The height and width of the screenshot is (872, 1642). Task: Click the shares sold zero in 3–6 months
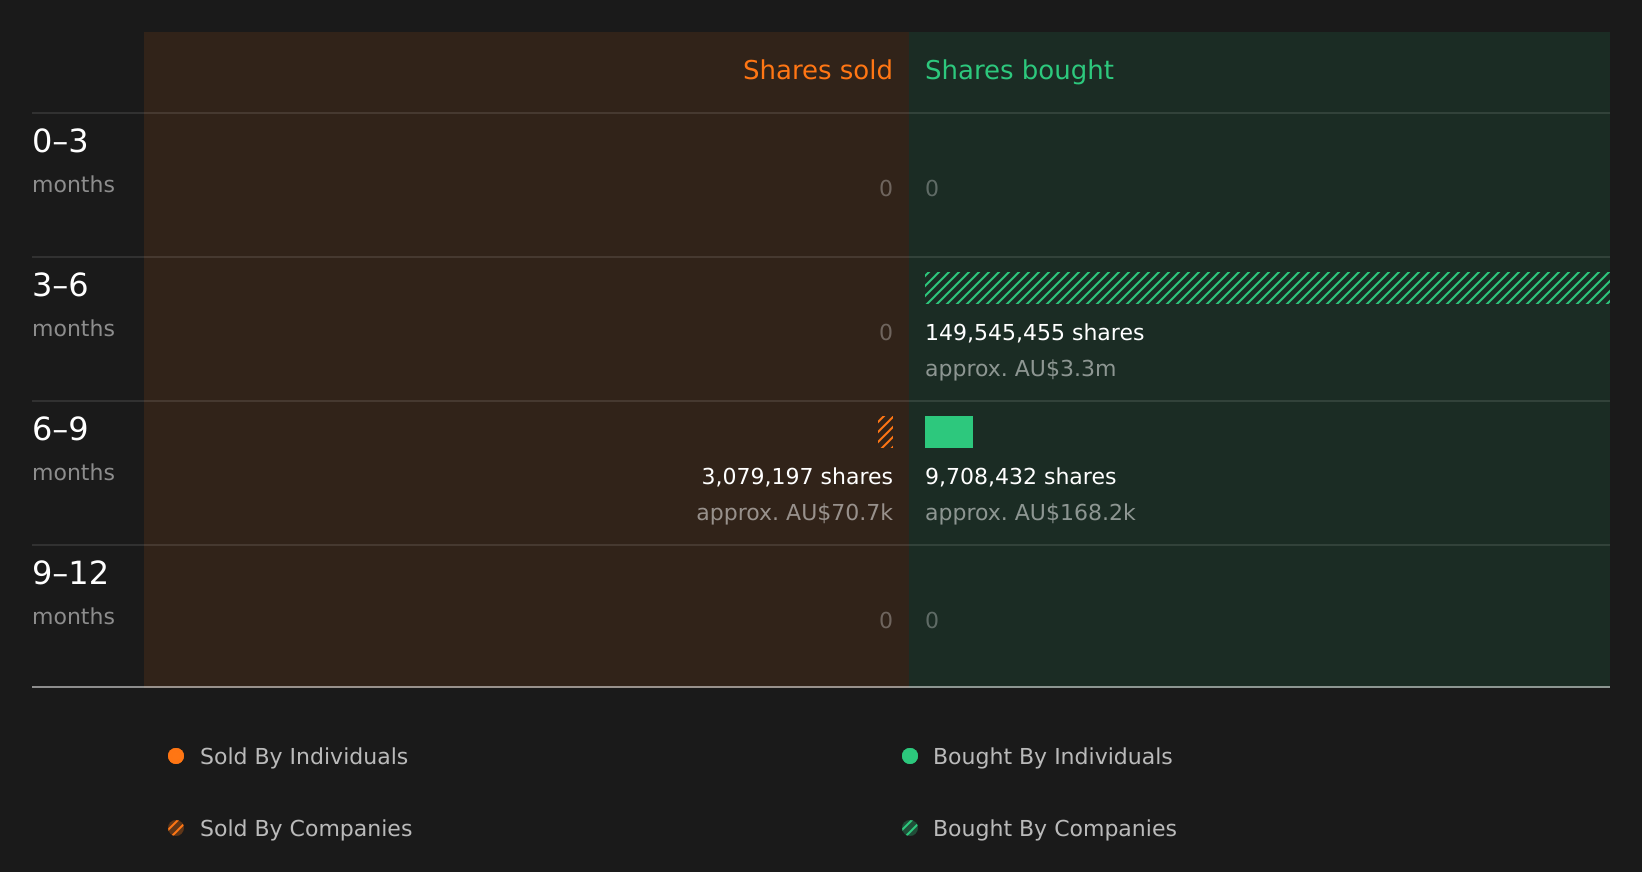pyautogui.click(x=886, y=333)
